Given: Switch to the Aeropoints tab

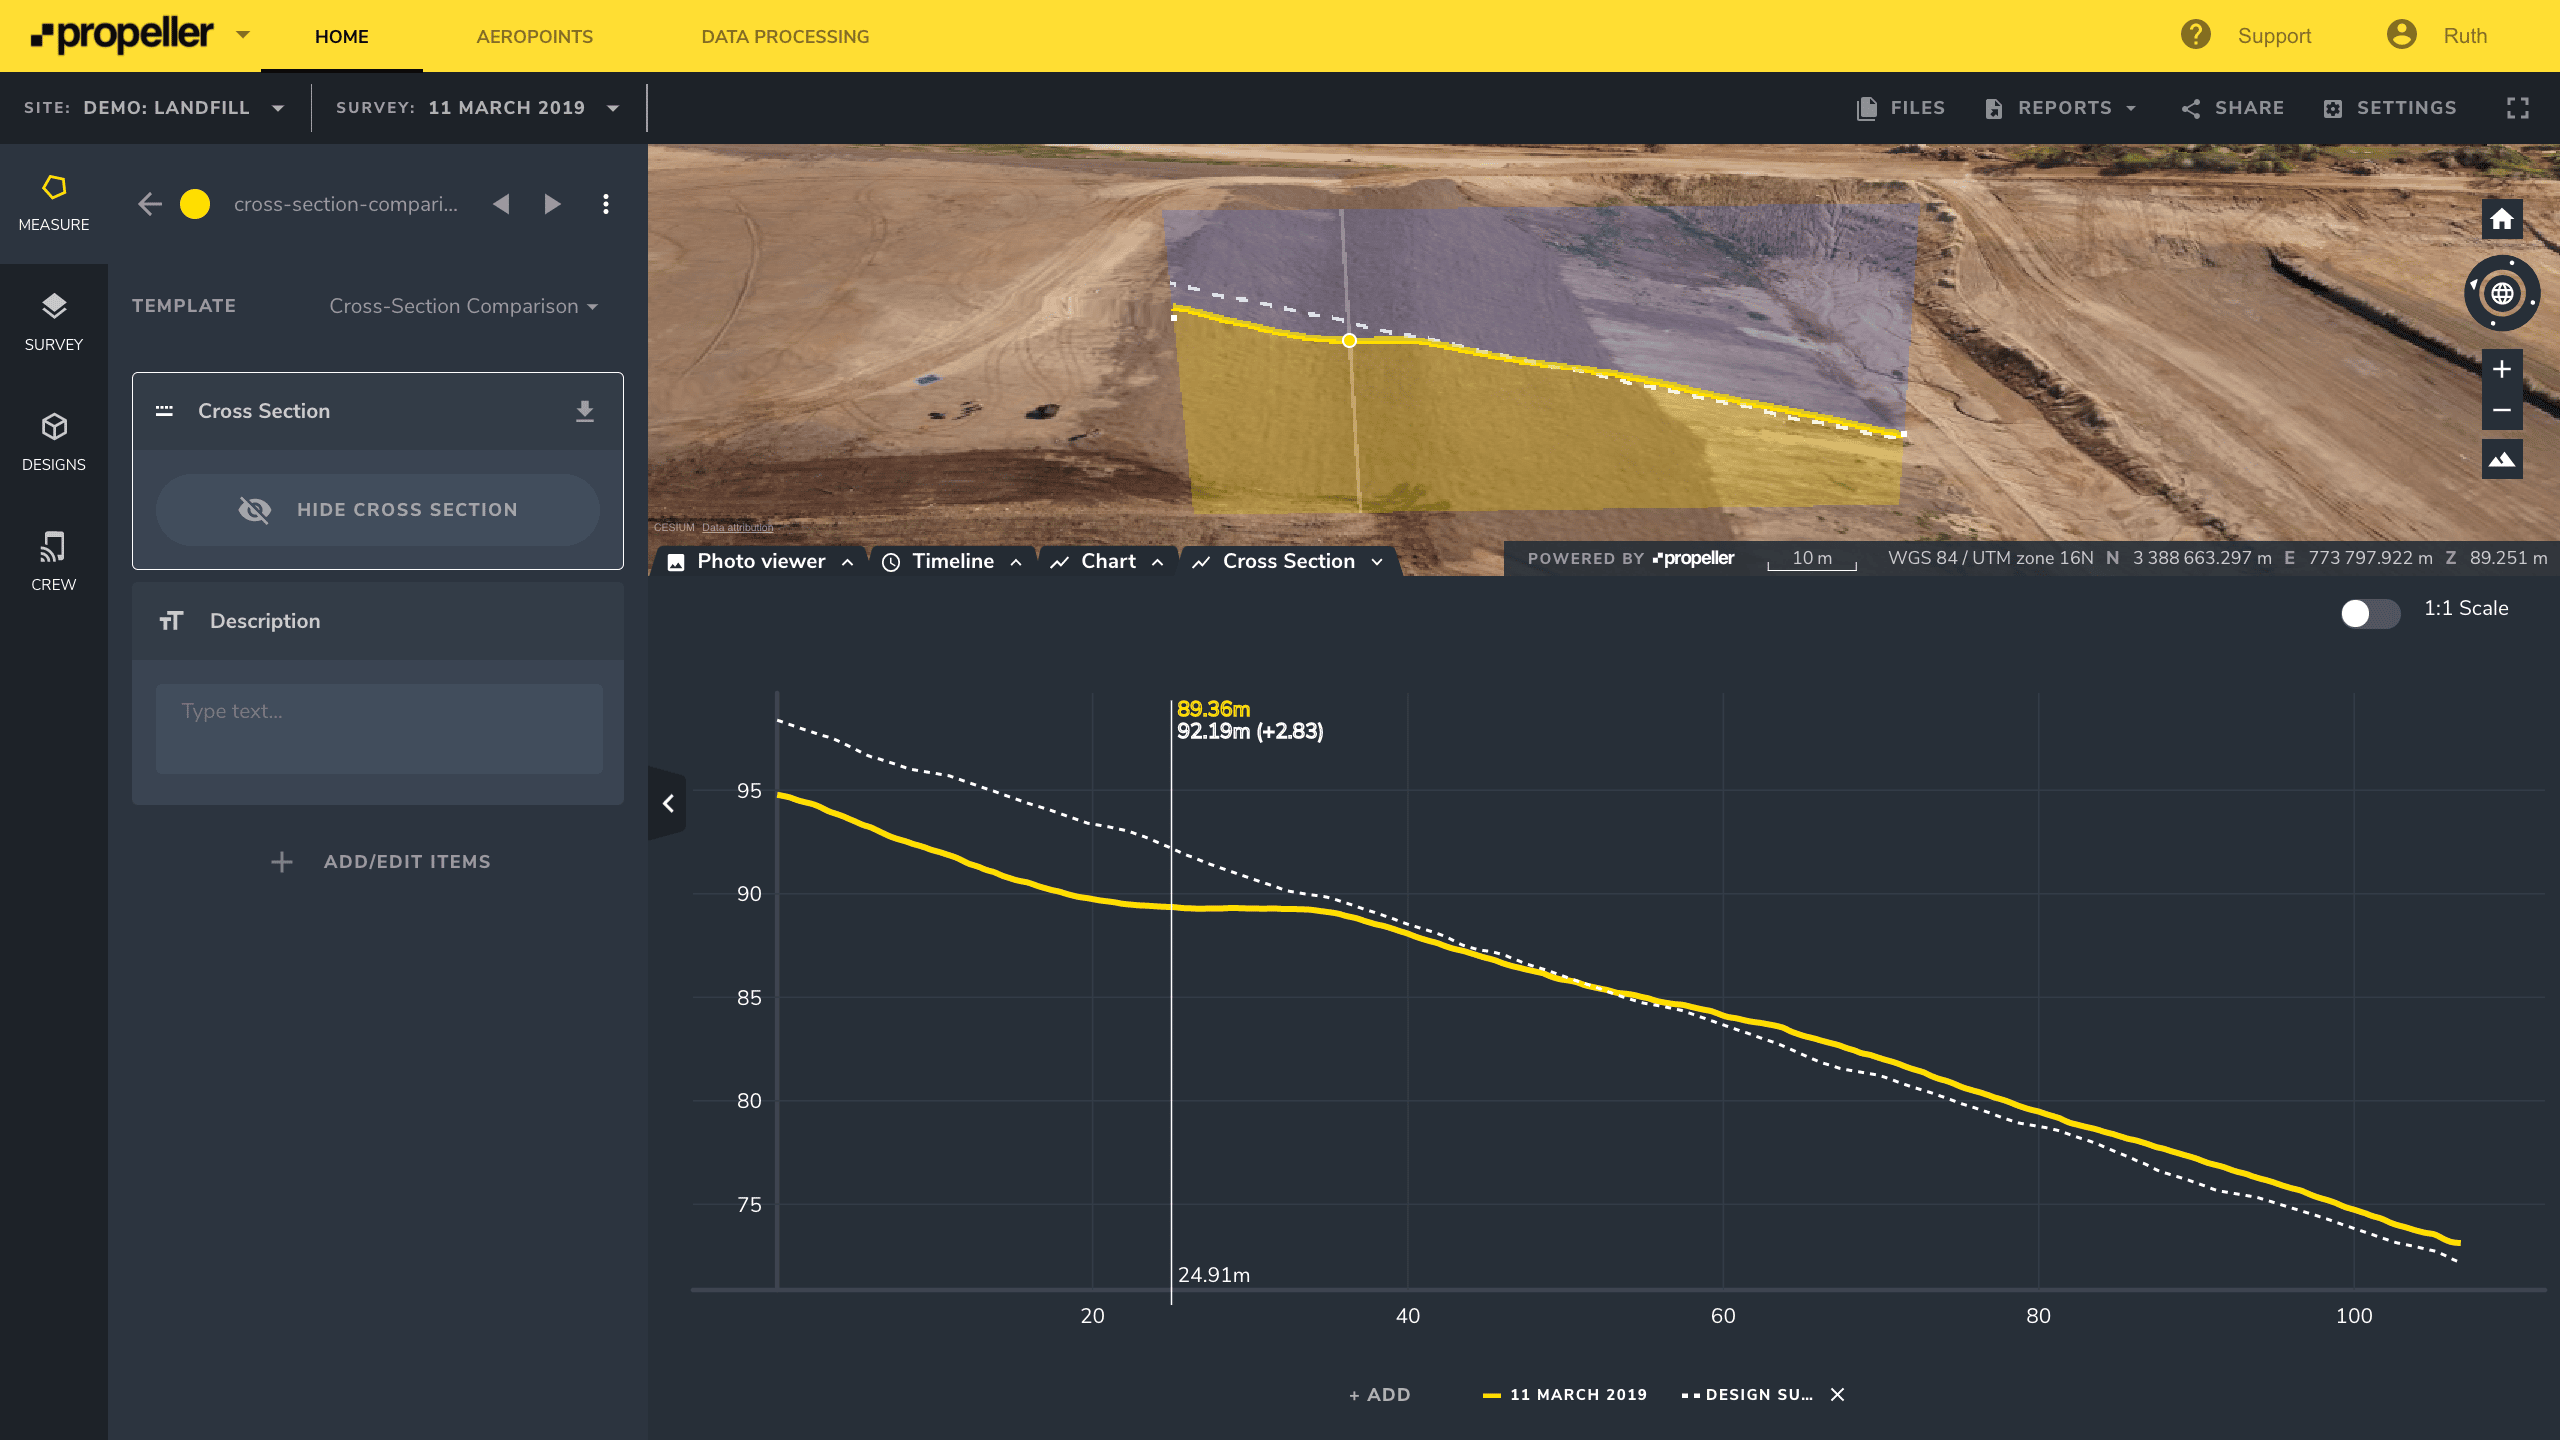Looking at the screenshot, I should 534,37.
